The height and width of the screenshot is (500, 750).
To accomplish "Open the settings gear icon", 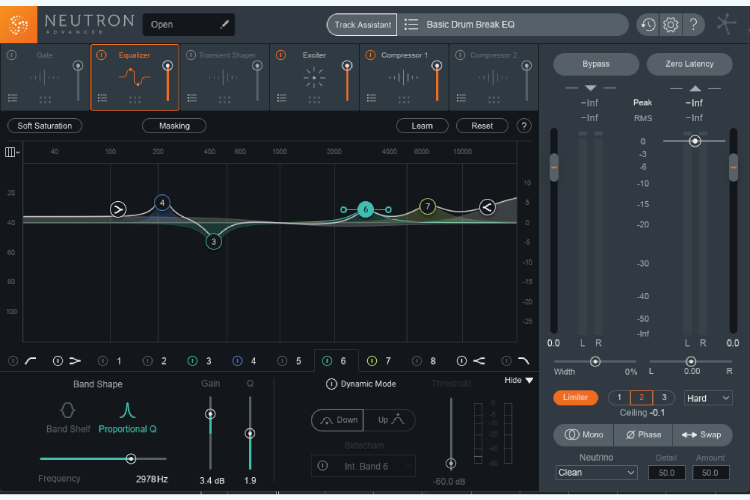I will [x=671, y=24].
